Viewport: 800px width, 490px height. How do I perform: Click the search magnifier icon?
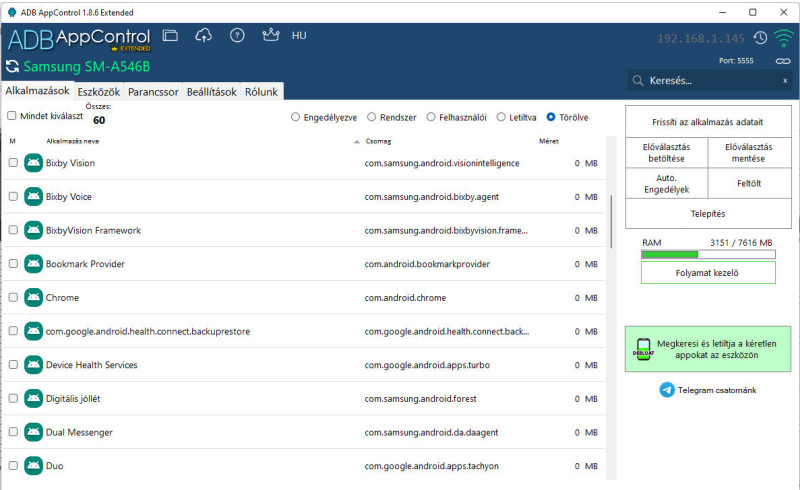[x=638, y=81]
